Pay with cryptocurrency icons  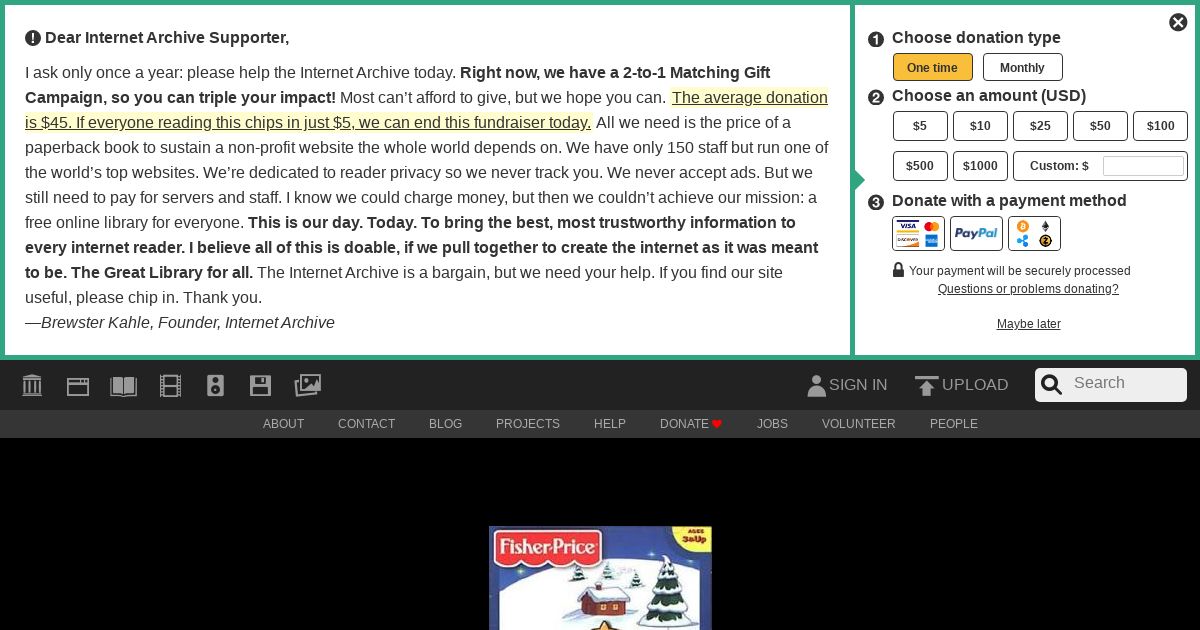pos(1034,234)
